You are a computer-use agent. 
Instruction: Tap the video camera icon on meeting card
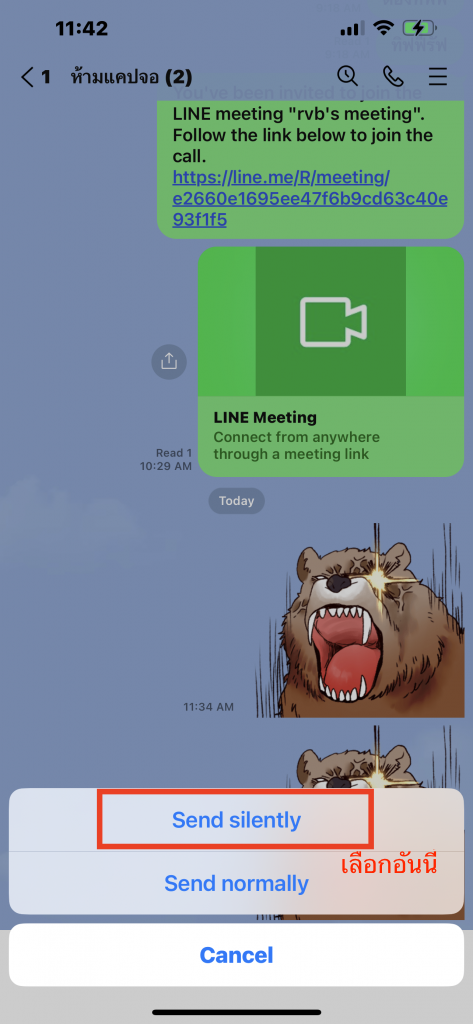pos(333,322)
